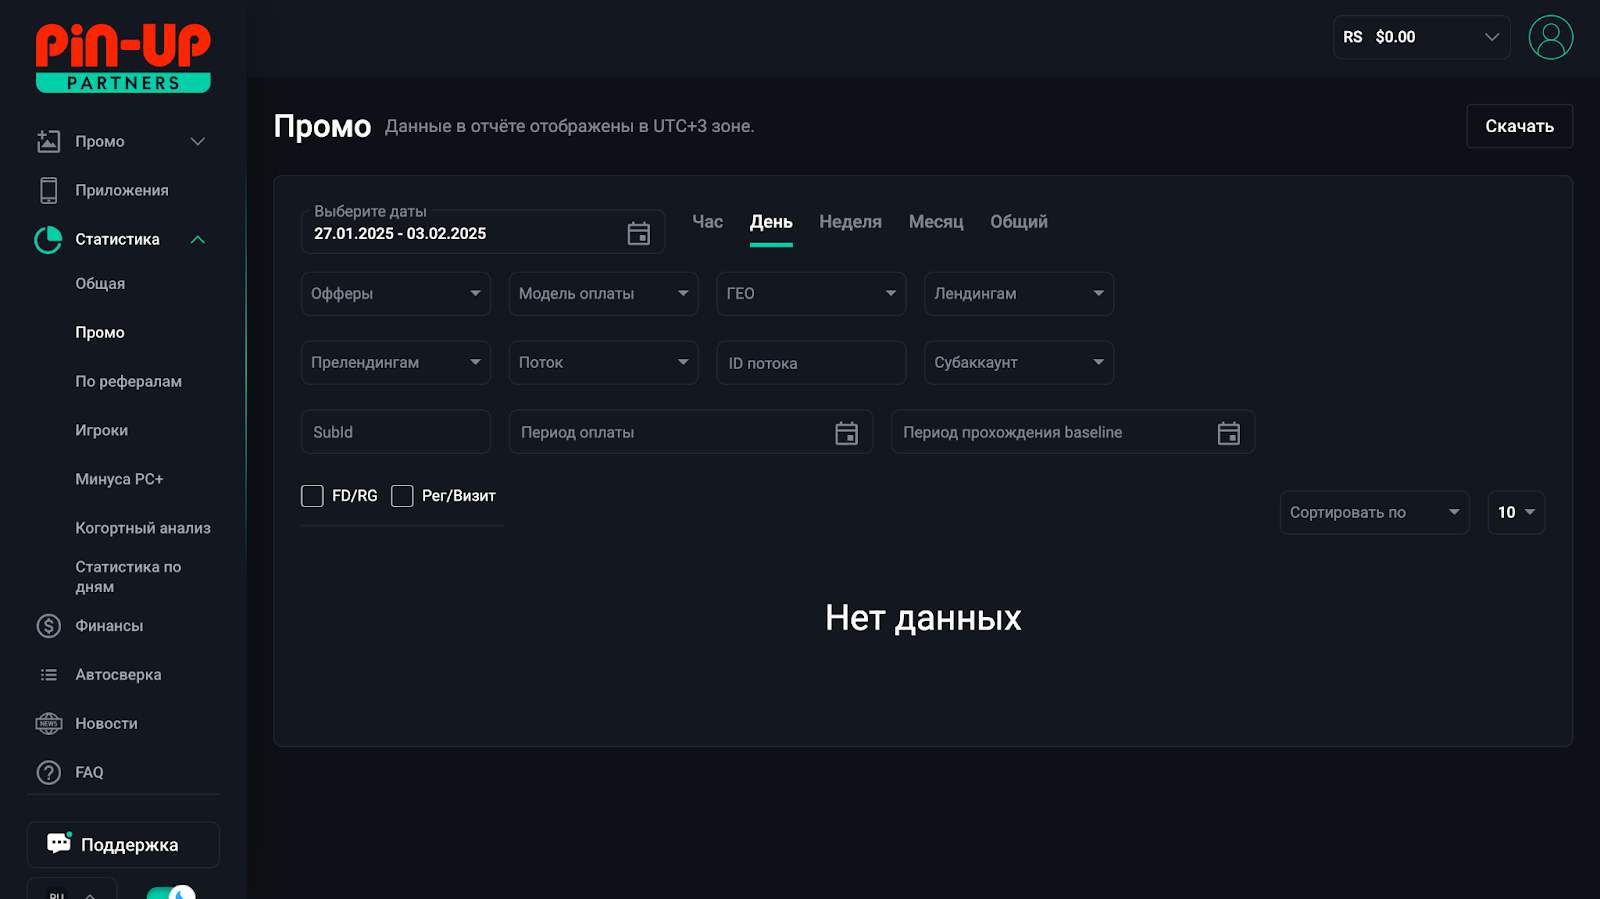Open the Офферы dropdown
This screenshot has height=899, width=1600.
click(395, 294)
